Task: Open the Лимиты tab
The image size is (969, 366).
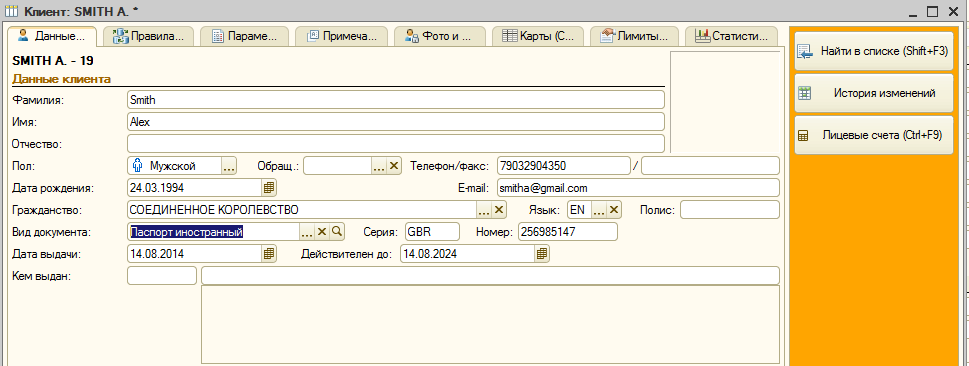Action: (x=633, y=36)
